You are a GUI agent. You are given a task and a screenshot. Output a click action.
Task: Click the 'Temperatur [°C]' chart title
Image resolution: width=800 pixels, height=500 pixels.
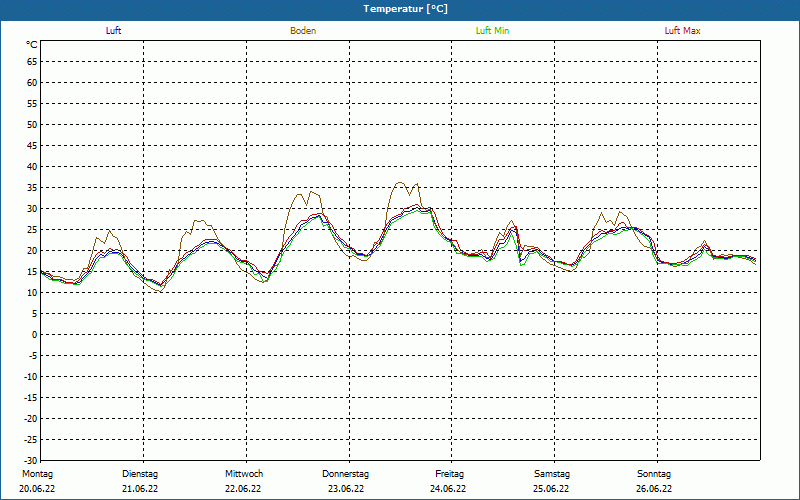406,9
